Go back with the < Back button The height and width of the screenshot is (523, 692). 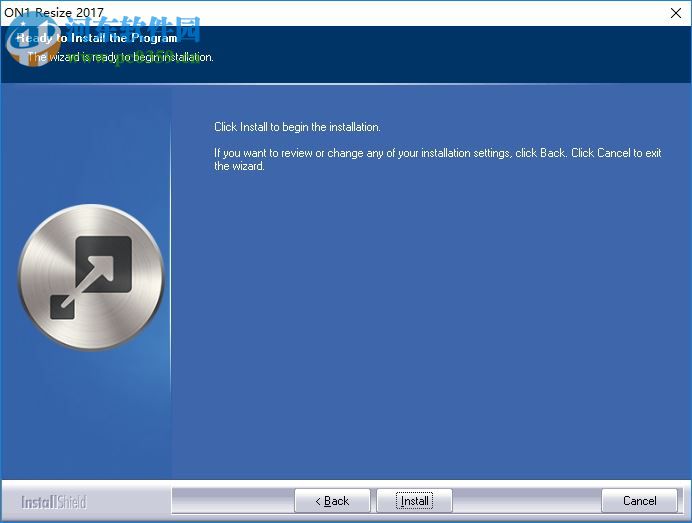coord(332,500)
